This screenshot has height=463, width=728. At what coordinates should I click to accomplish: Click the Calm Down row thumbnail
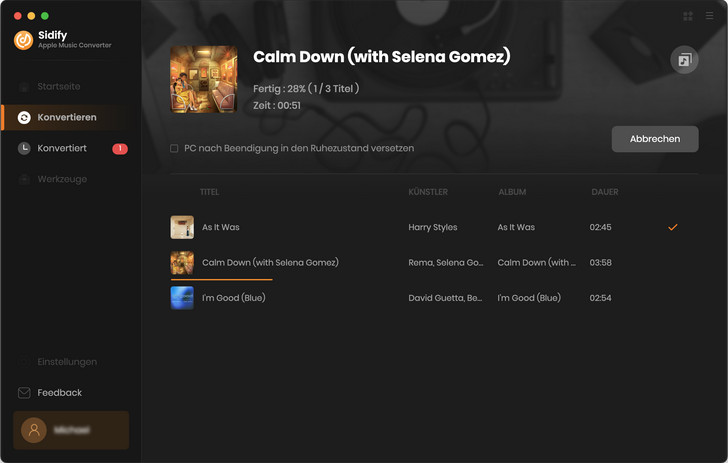(x=182, y=262)
